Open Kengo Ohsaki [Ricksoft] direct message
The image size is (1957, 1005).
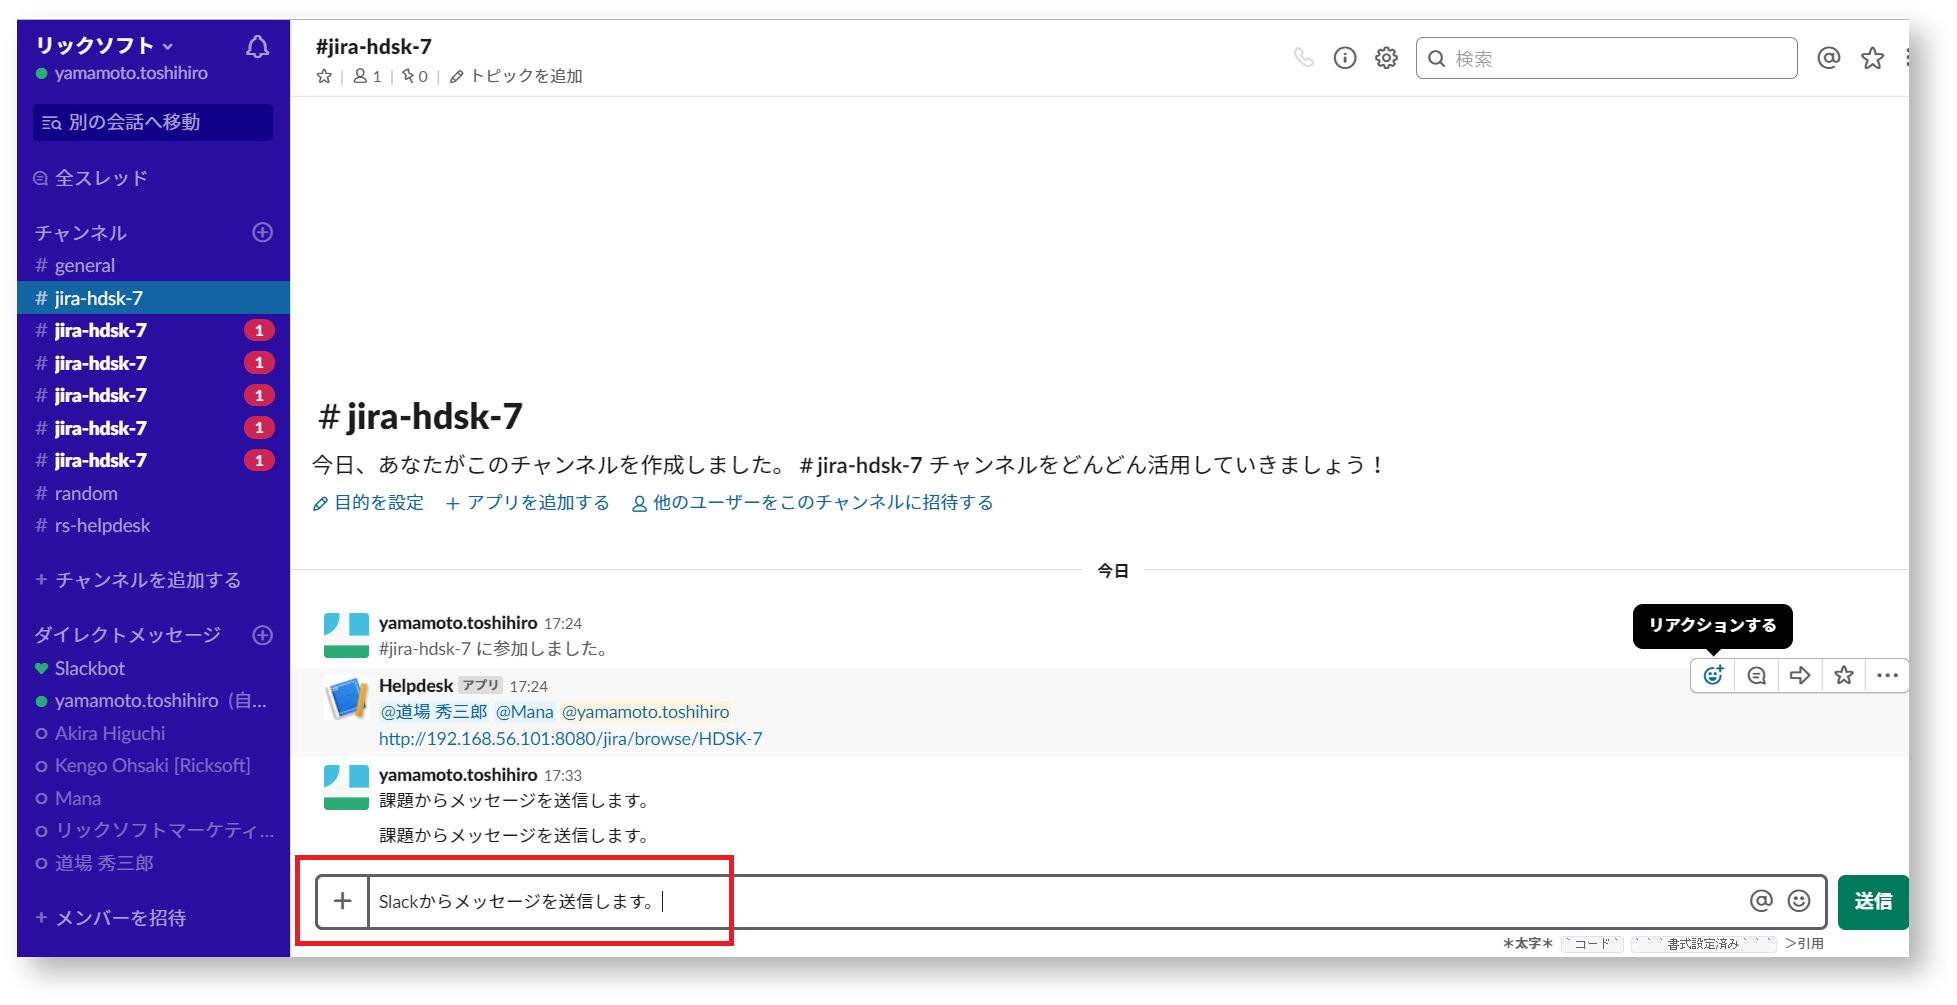tap(153, 765)
